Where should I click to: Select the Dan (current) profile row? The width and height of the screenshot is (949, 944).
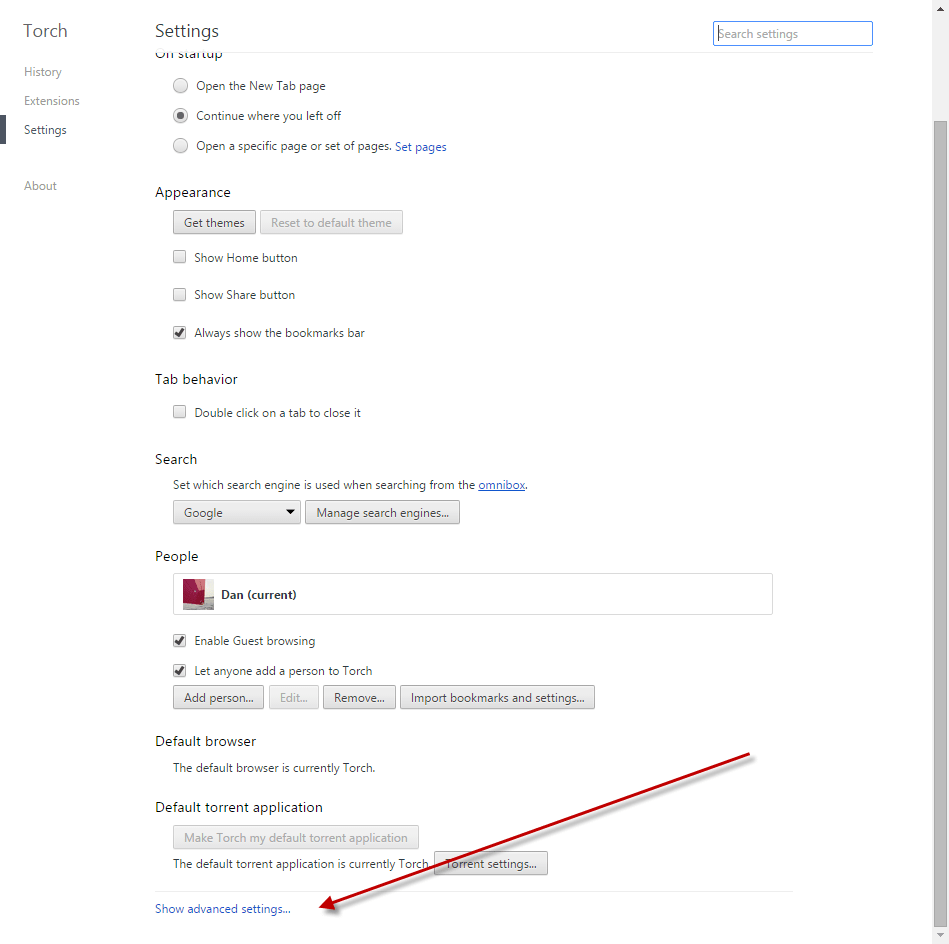(x=473, y=594)
